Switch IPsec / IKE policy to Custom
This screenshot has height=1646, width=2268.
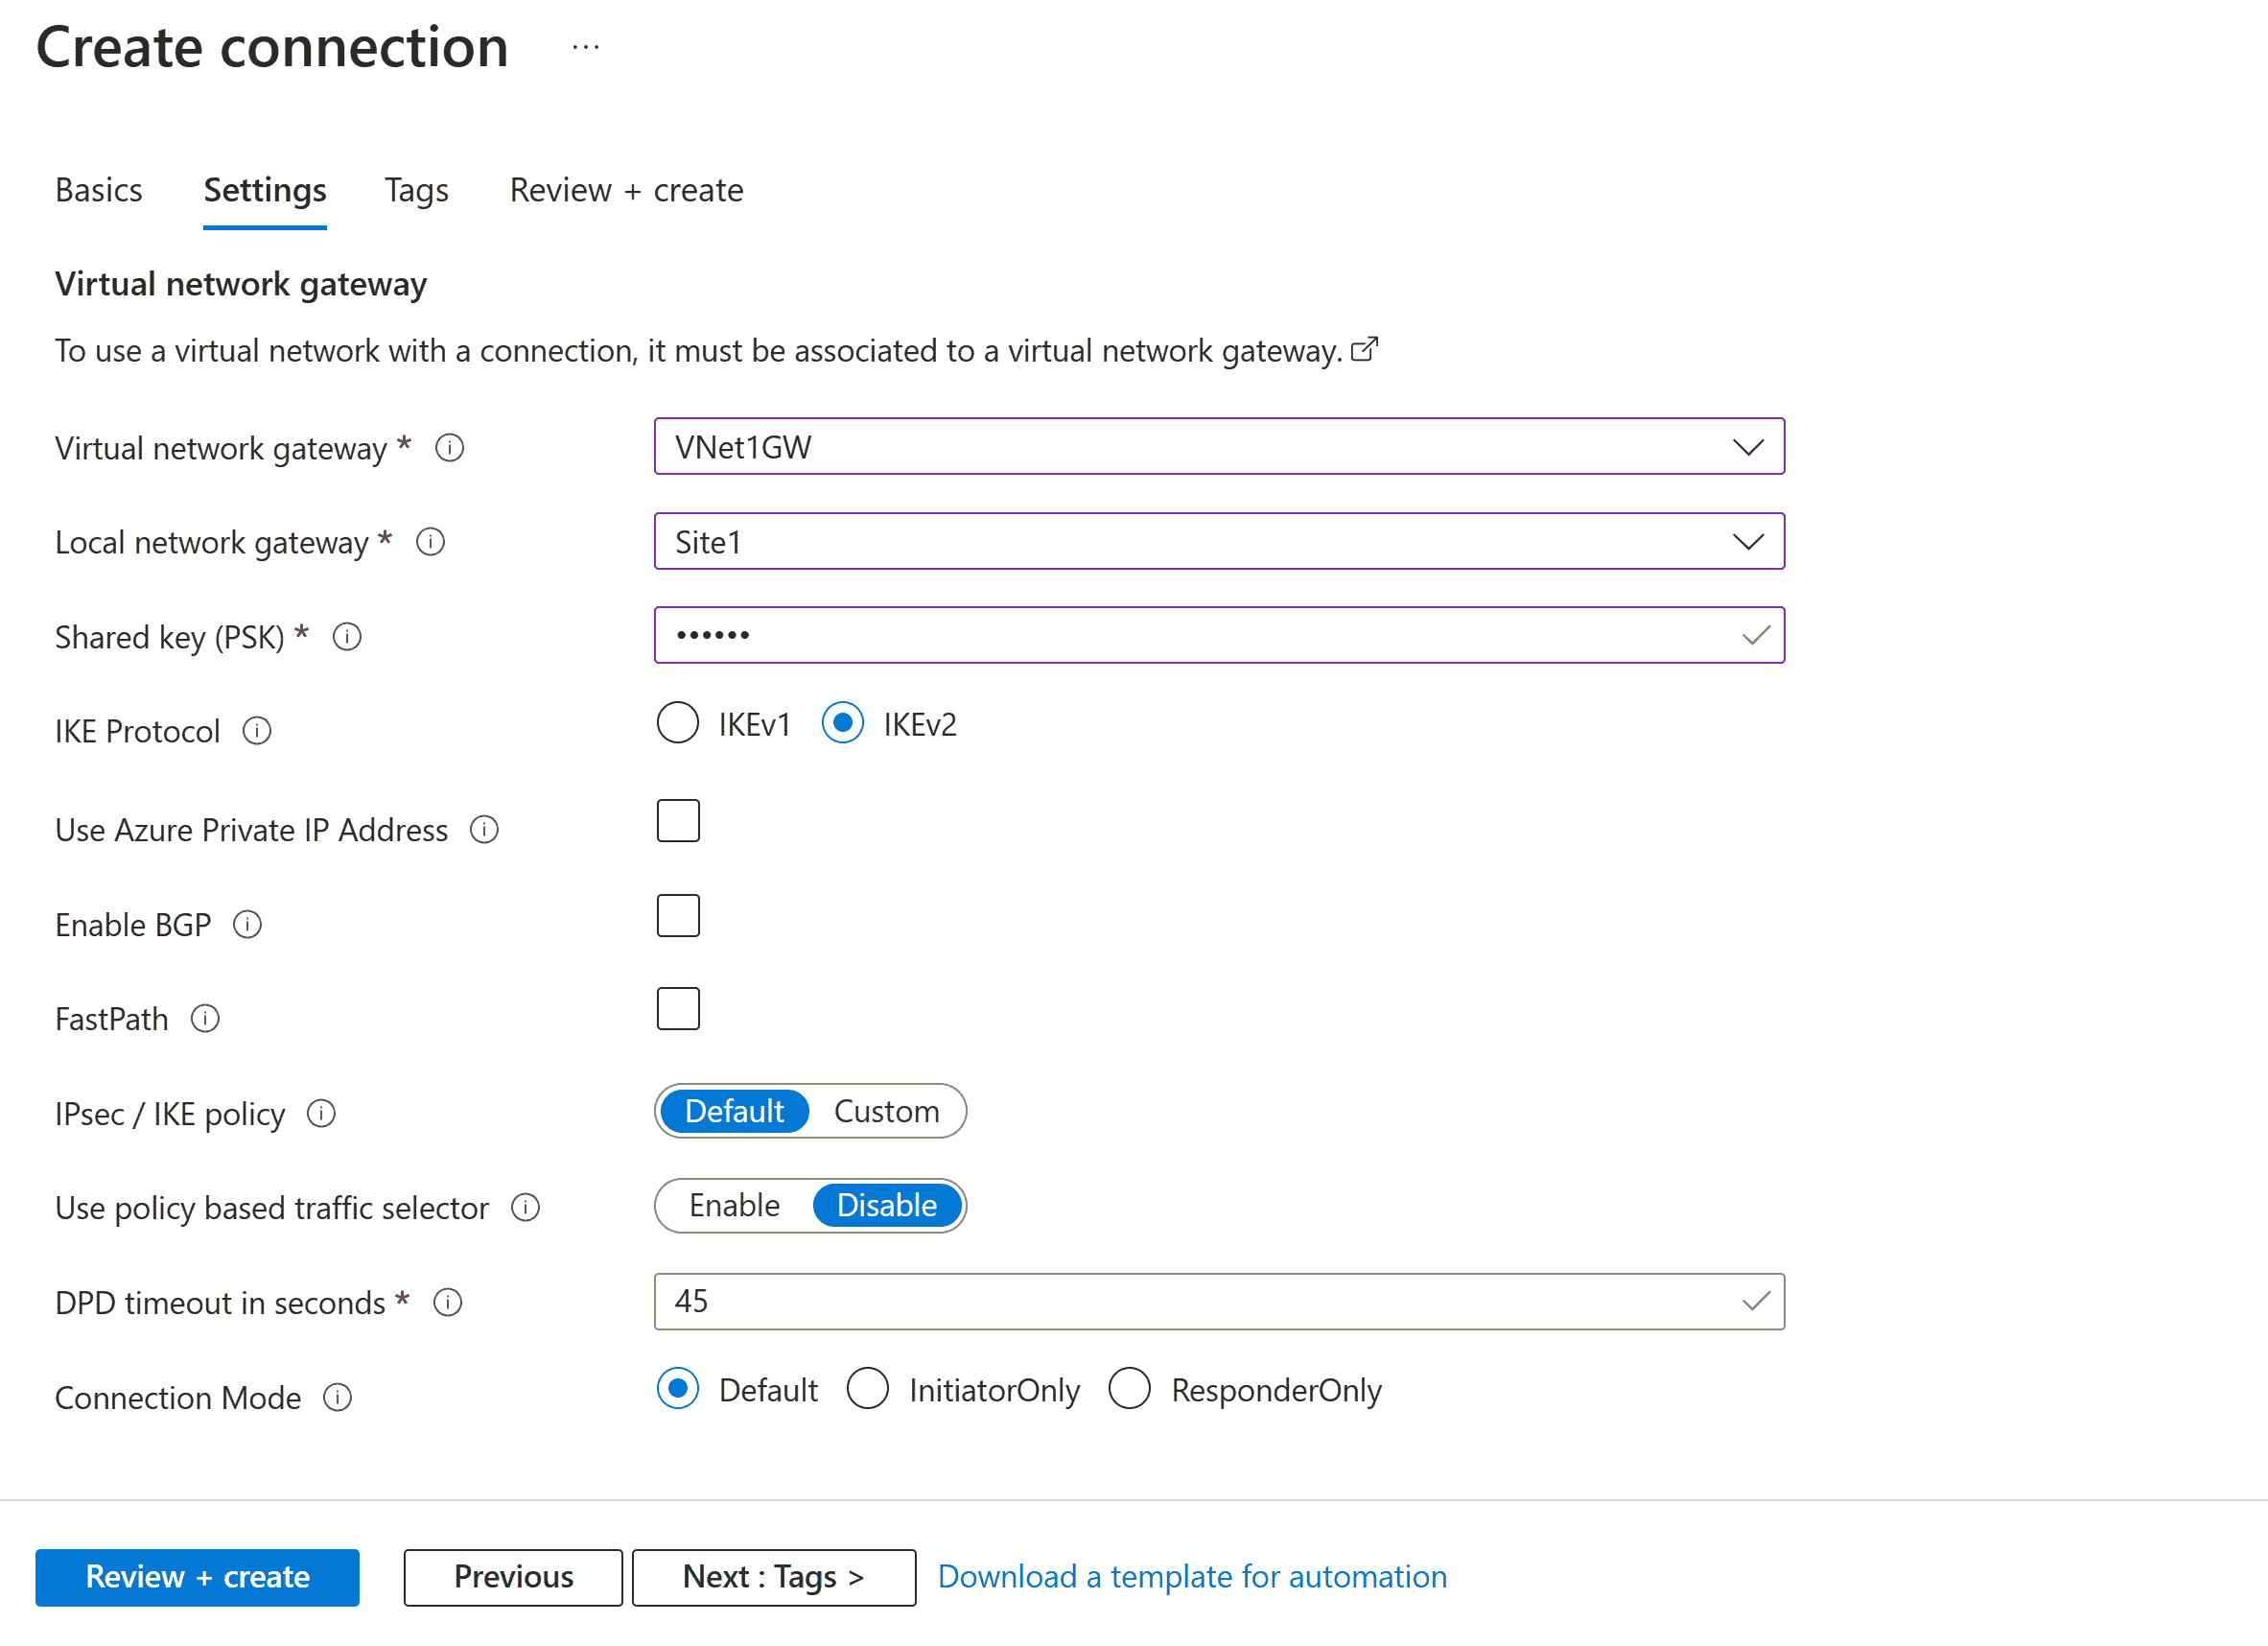coord(886,1110)
